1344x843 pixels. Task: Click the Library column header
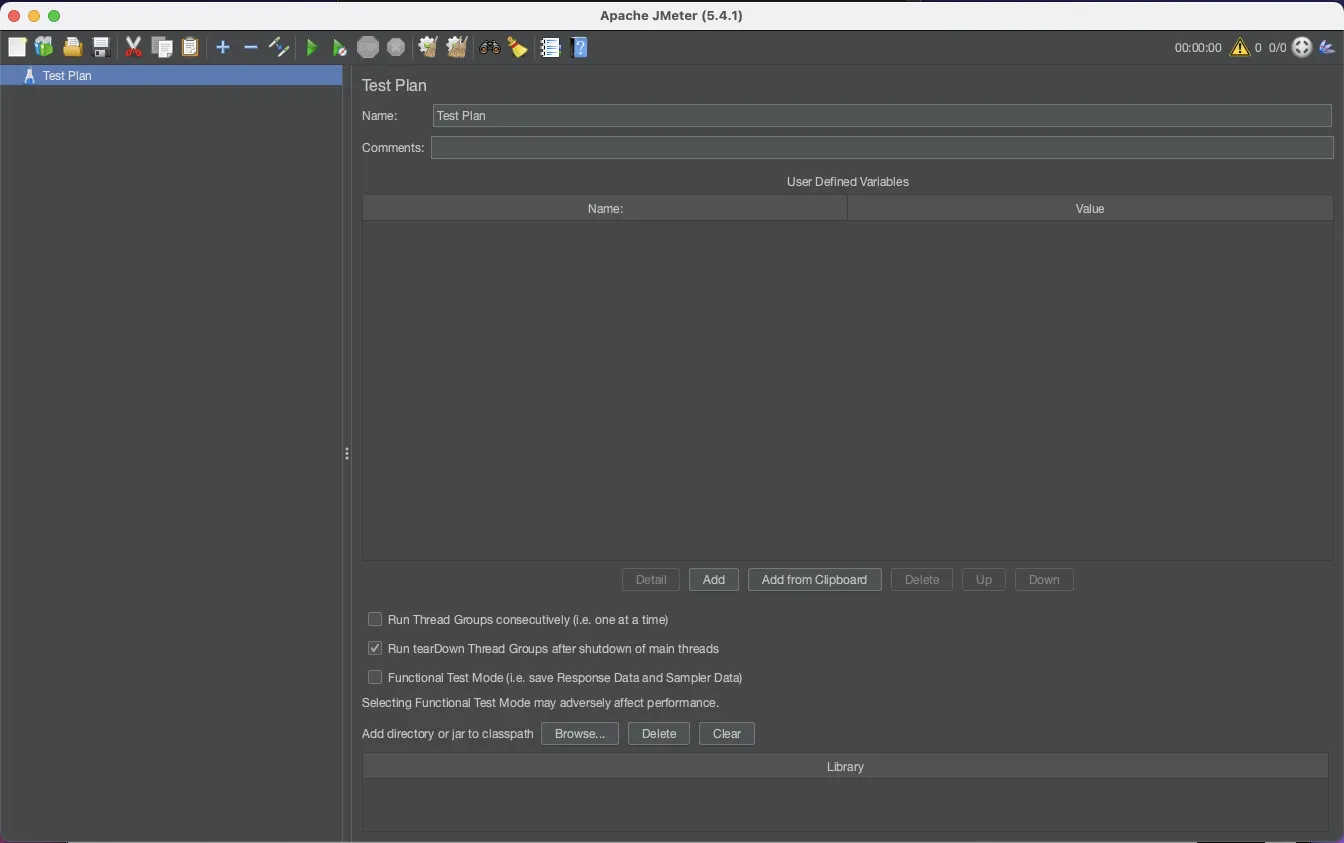846,766
